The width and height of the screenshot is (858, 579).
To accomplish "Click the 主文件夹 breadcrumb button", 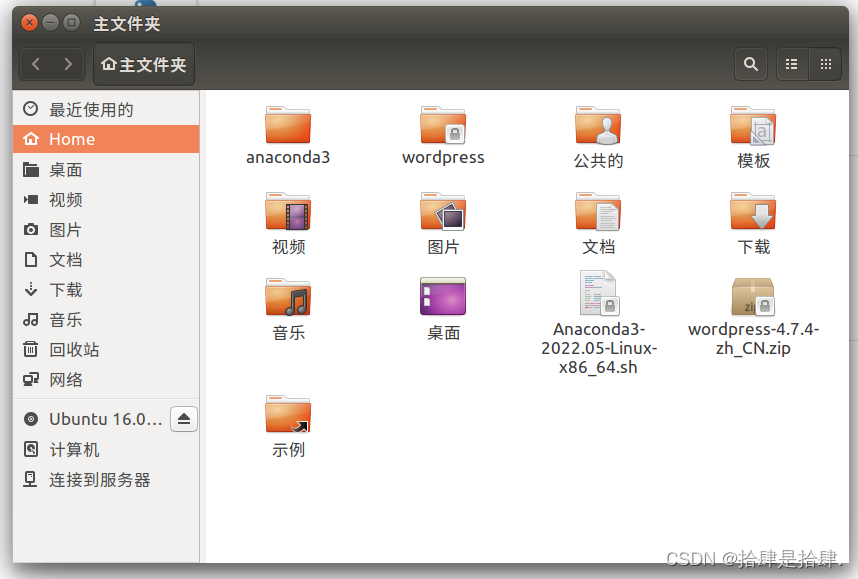I will (x=143, y=63).
